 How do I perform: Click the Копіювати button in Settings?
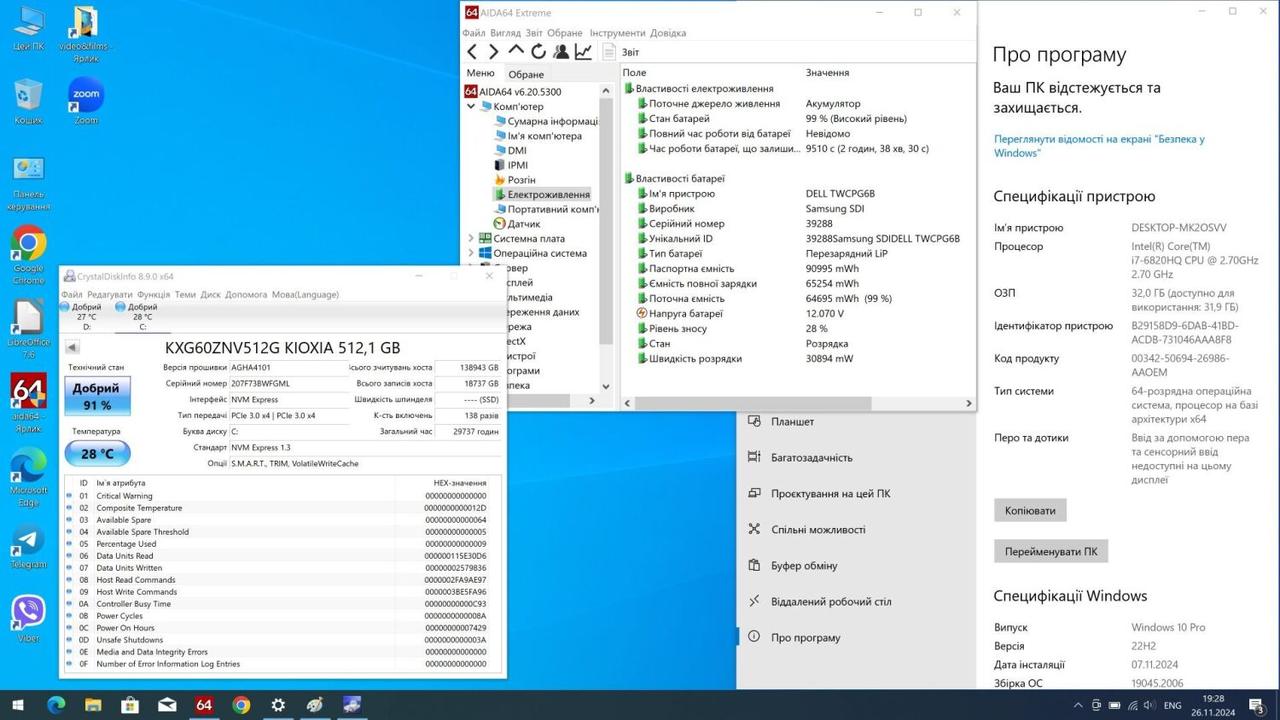click(1030, 510)
